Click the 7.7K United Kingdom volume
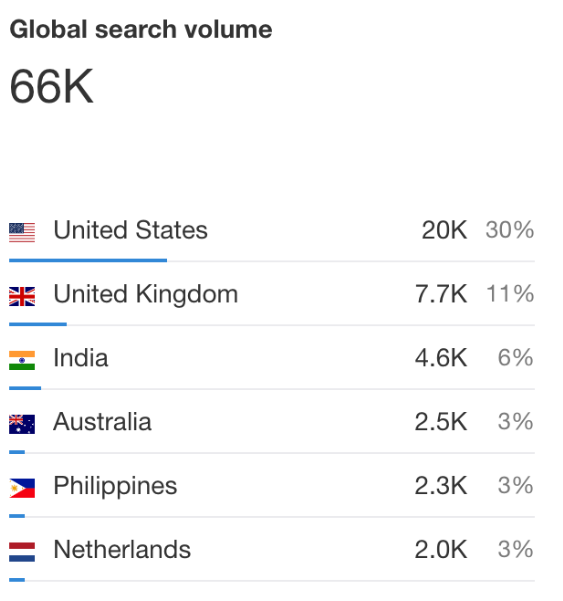Screen dimensions: 563x601 441,294
